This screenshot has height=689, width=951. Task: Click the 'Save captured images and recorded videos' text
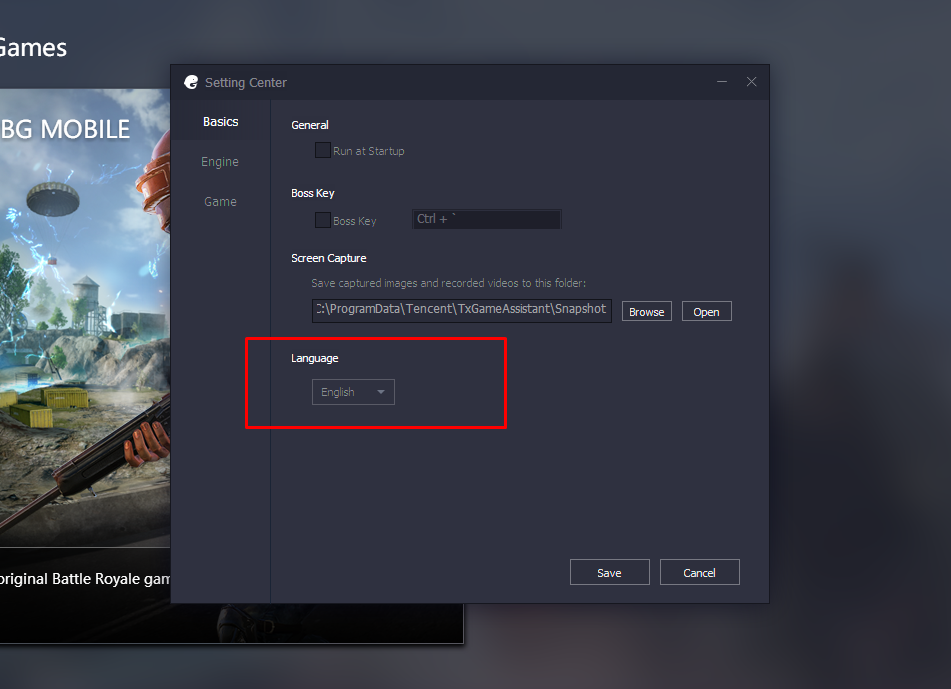click(x=448, y=283)
